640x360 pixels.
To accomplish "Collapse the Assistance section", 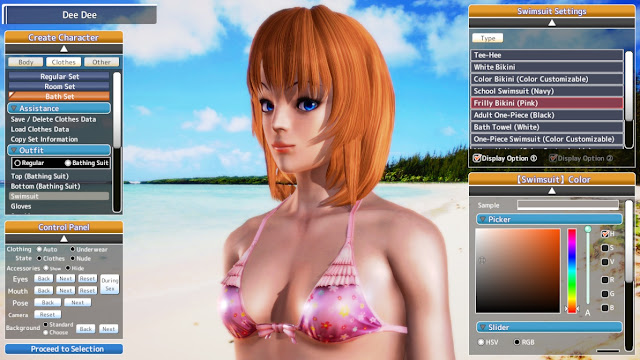I will click(x=14, y=108).
